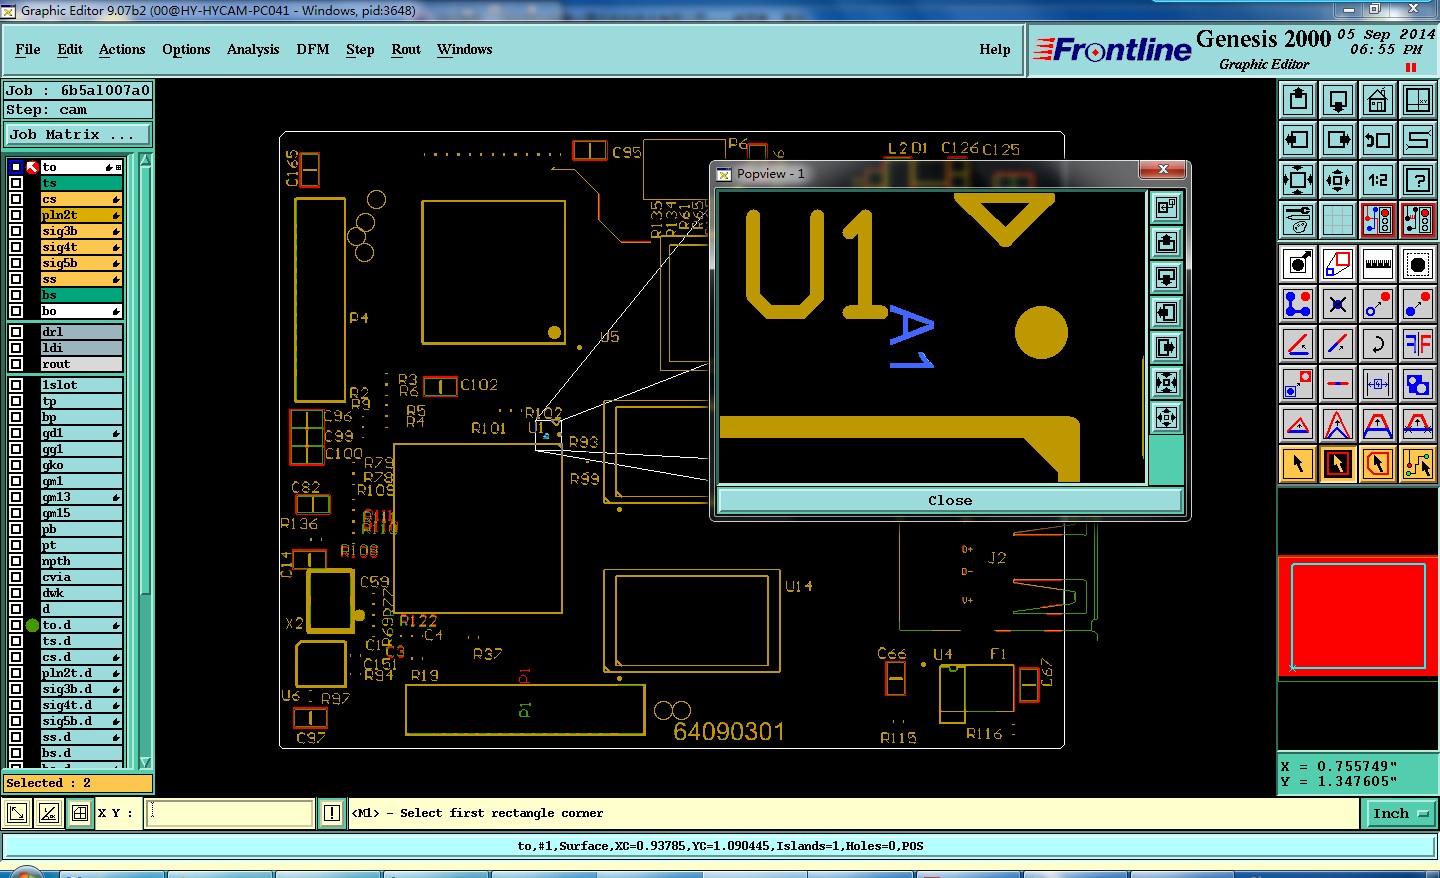Select the to.d layer row
This screenshot has height=878, width=1440.
(81, 625)
